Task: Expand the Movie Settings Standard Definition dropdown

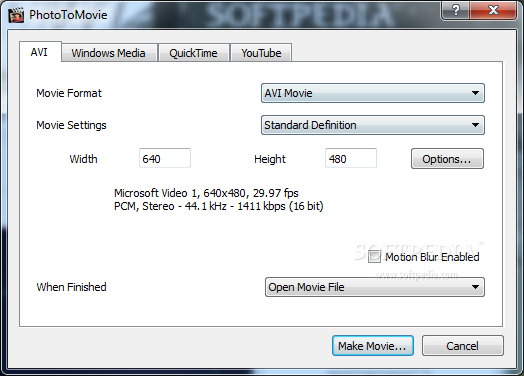Action: (373, 125)
